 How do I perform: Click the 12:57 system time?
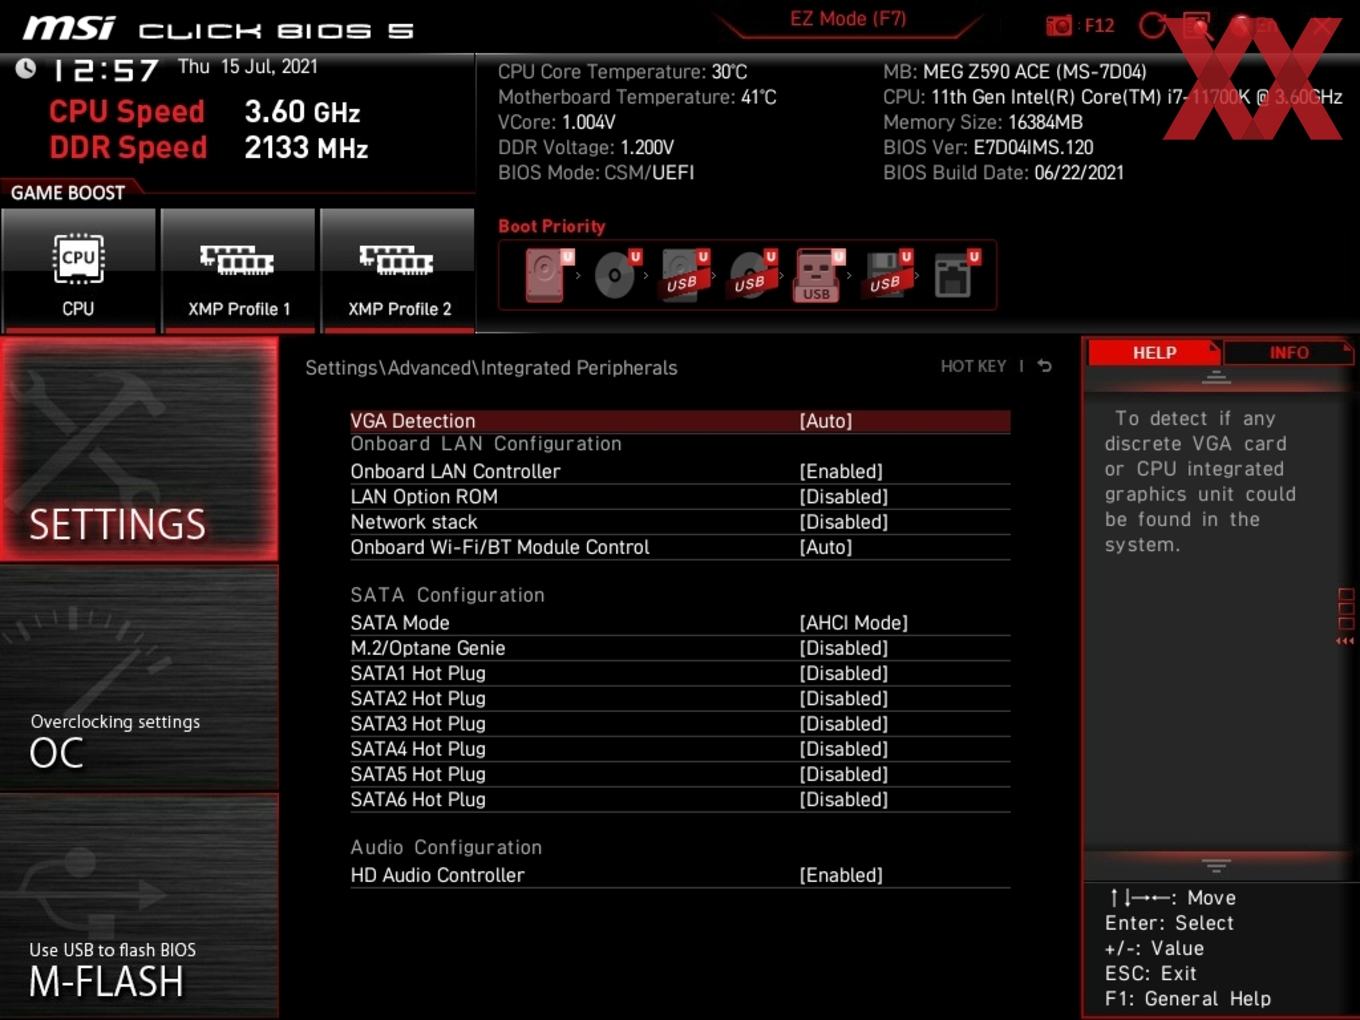105,70
